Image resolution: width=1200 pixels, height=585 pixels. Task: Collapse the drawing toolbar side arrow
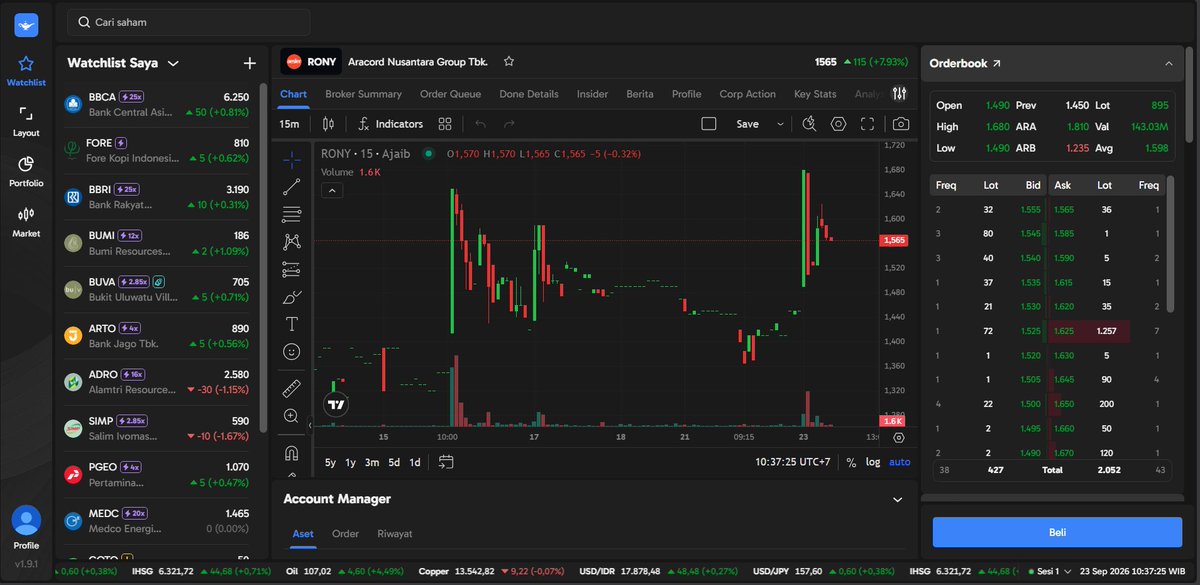(x=310, y=425)
